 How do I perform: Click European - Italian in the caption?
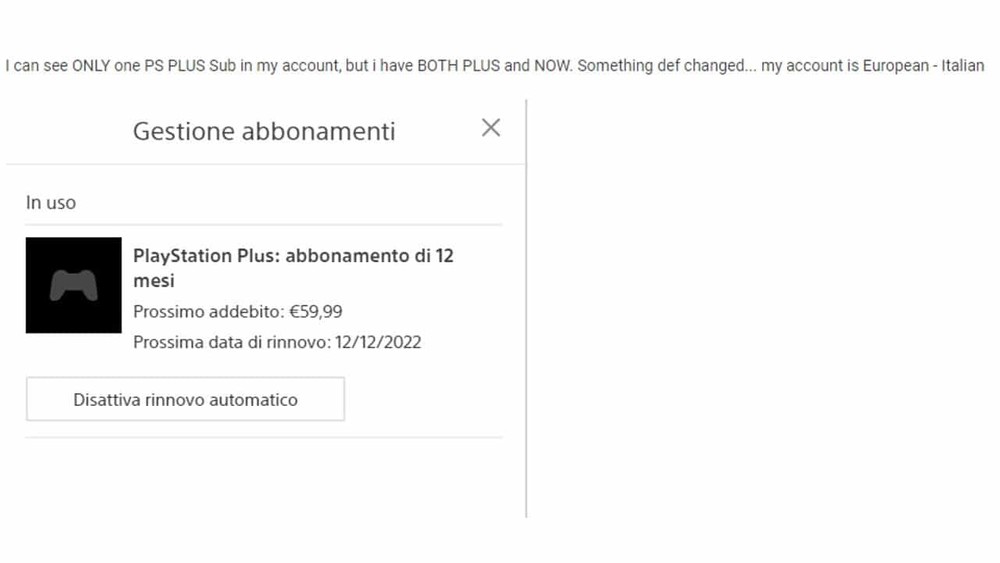[x=923, y=66]
